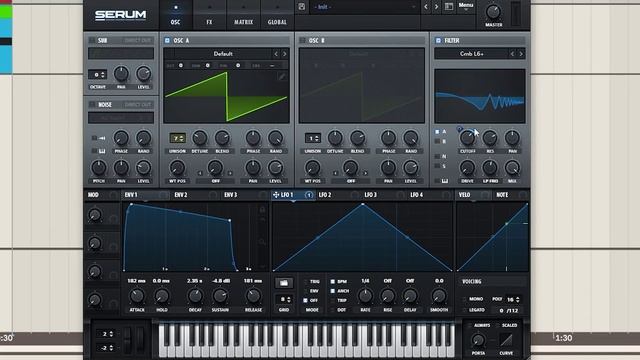Click the OSC B WT Pos knob
640x360 pixels.
pos(312,168)
